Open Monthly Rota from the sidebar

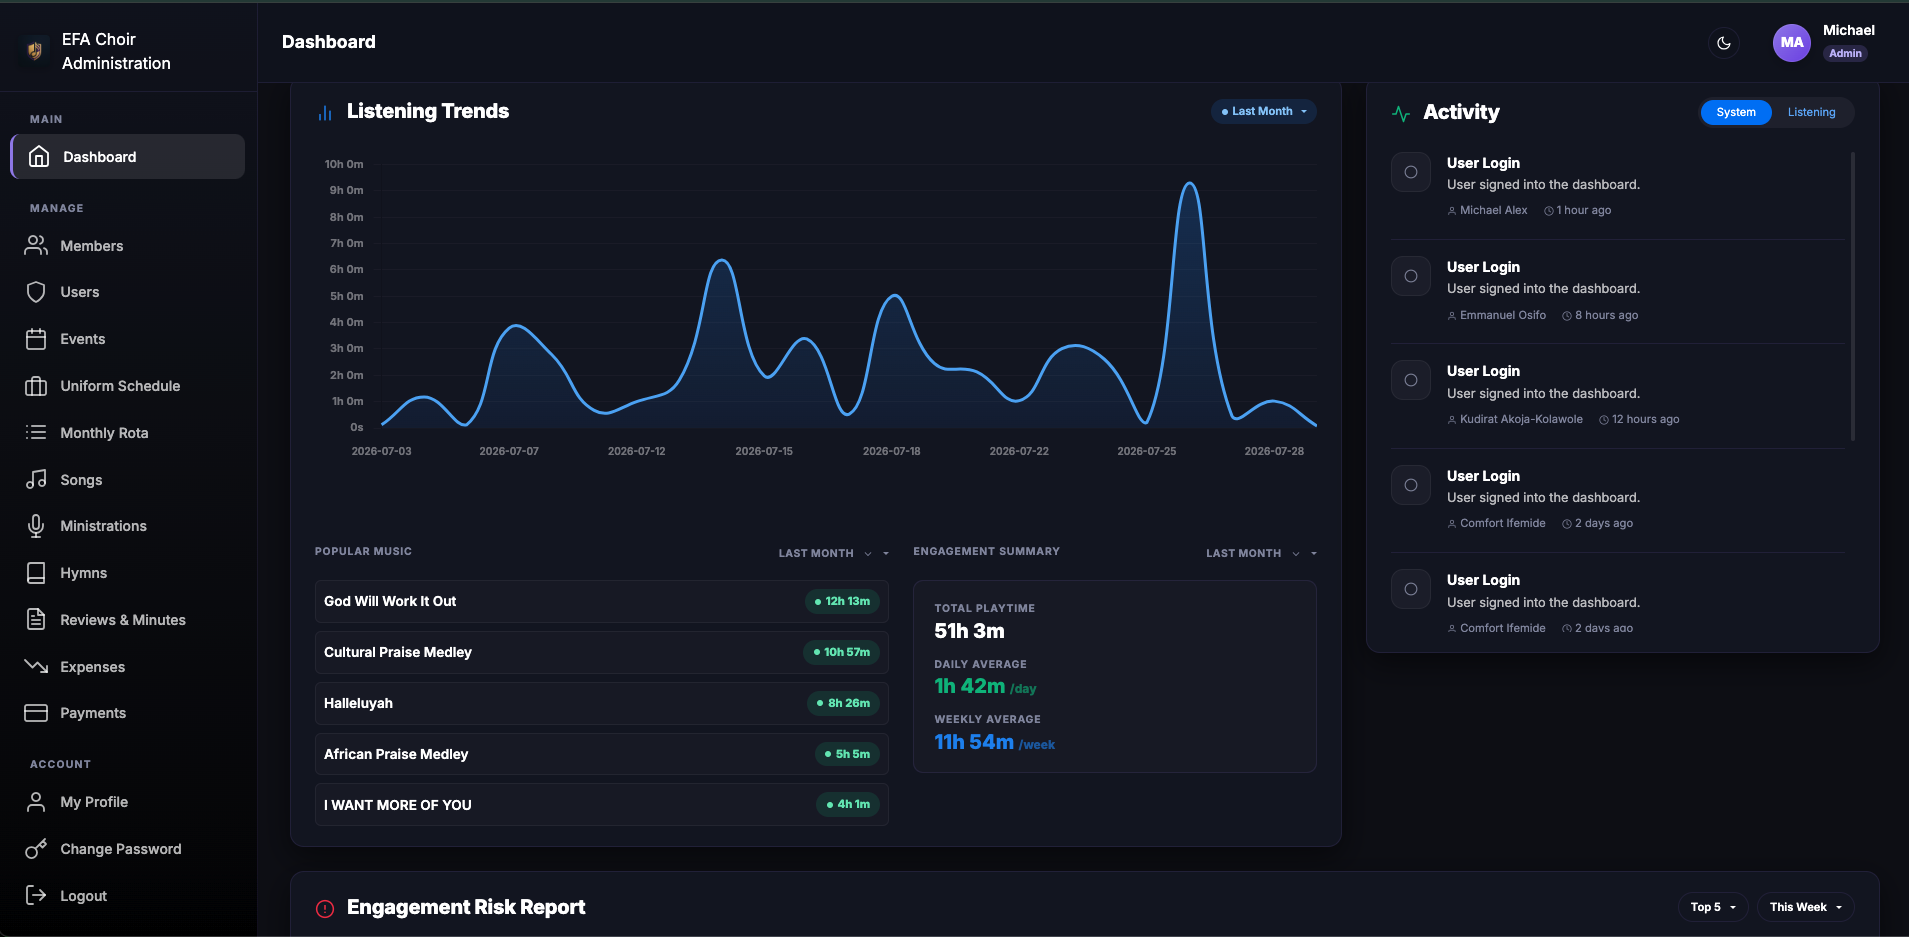point(128,433)
